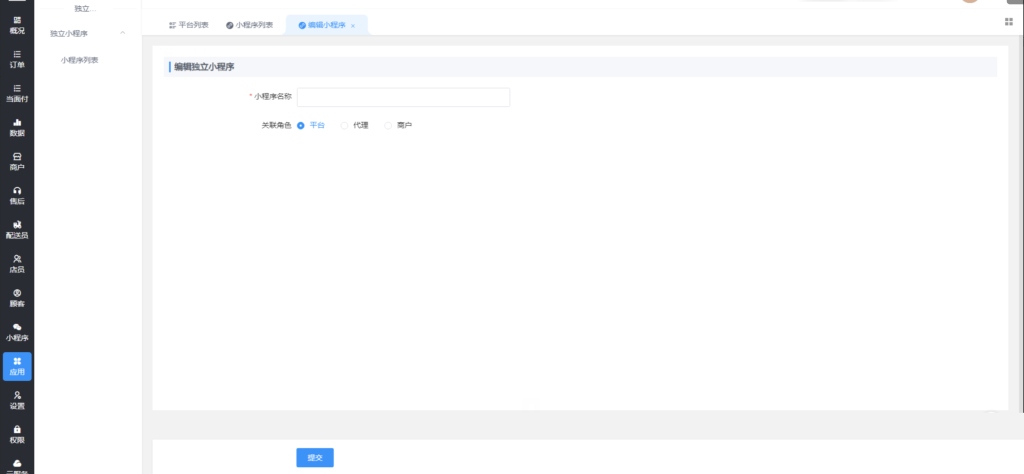The height and width of the screenshot is (474, 1024).
Task: Click the grid icon at top right
Action: coord(1008,22)
